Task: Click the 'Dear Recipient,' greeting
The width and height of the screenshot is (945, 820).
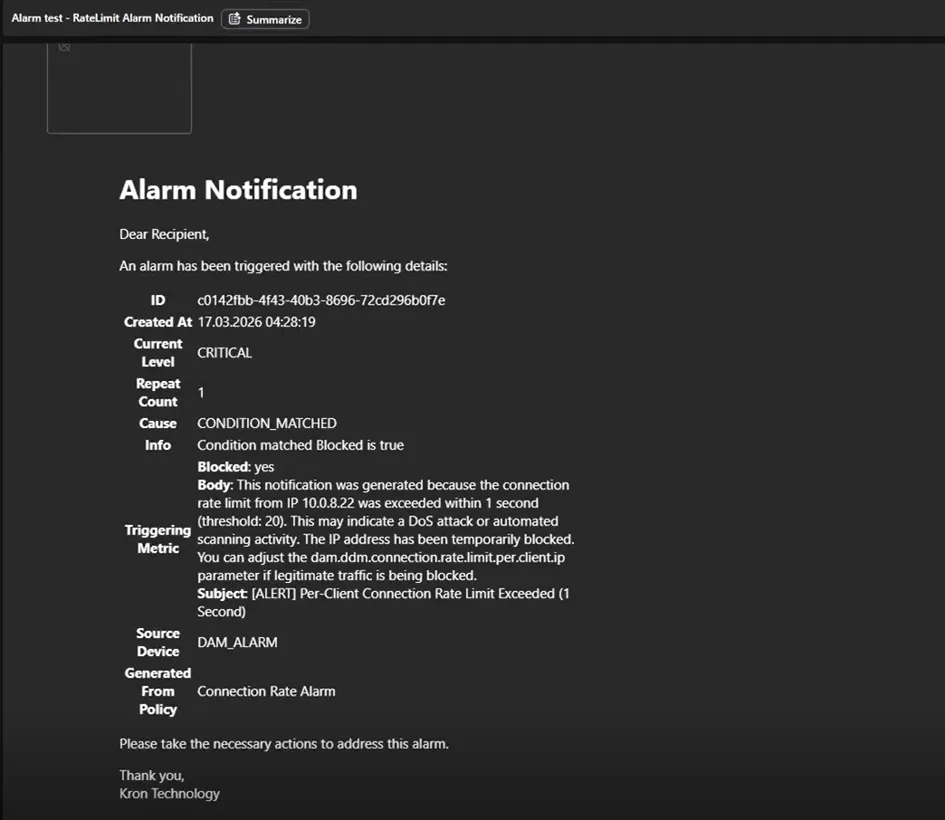Action: click(x=164, y=234)
